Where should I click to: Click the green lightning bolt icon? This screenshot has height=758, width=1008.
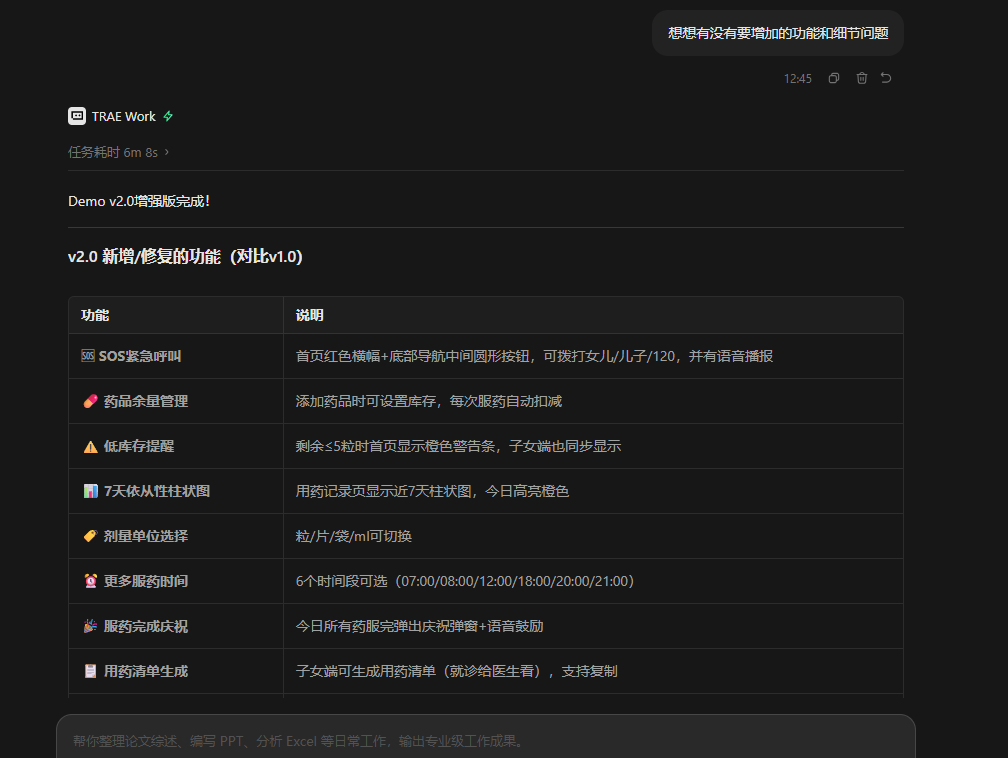[168, 116]
